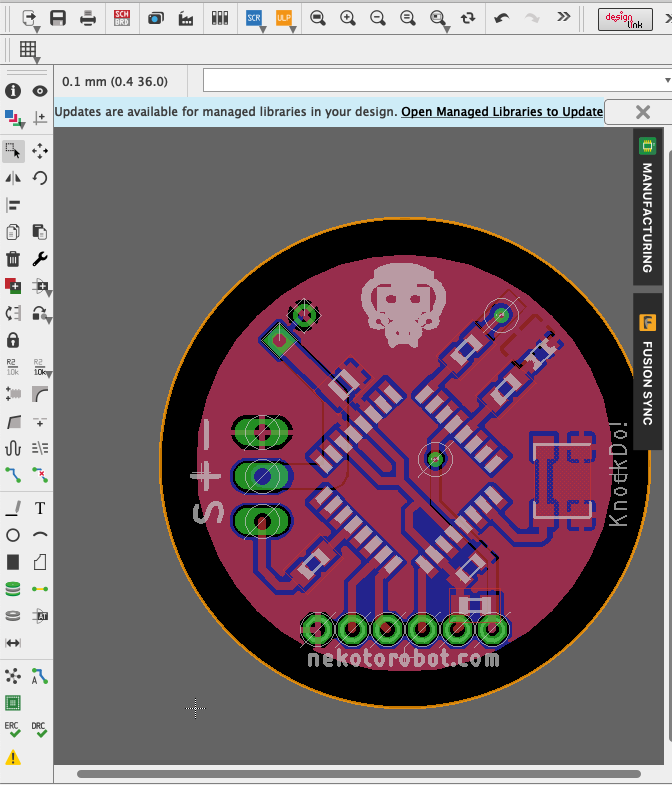Screen dimensions: 672x785
Task: Select the Delete trash can tool
Action: click(13, 259)
